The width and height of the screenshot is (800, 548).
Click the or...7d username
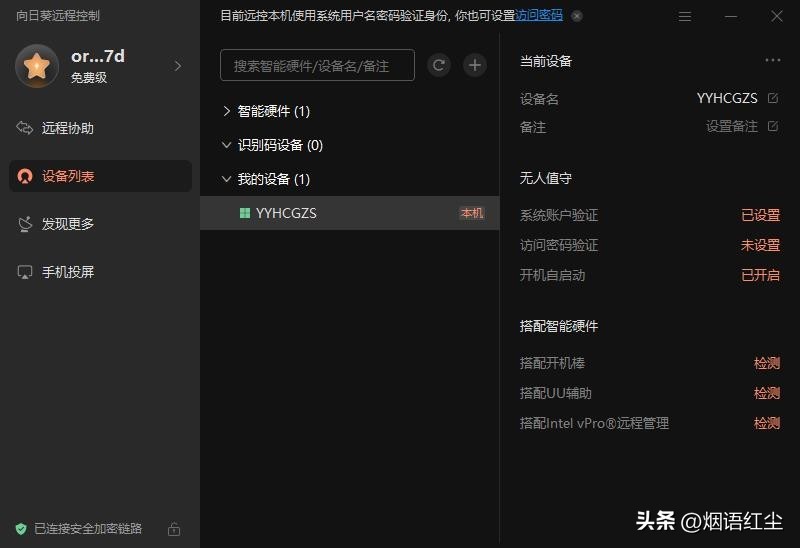point(98,56)
